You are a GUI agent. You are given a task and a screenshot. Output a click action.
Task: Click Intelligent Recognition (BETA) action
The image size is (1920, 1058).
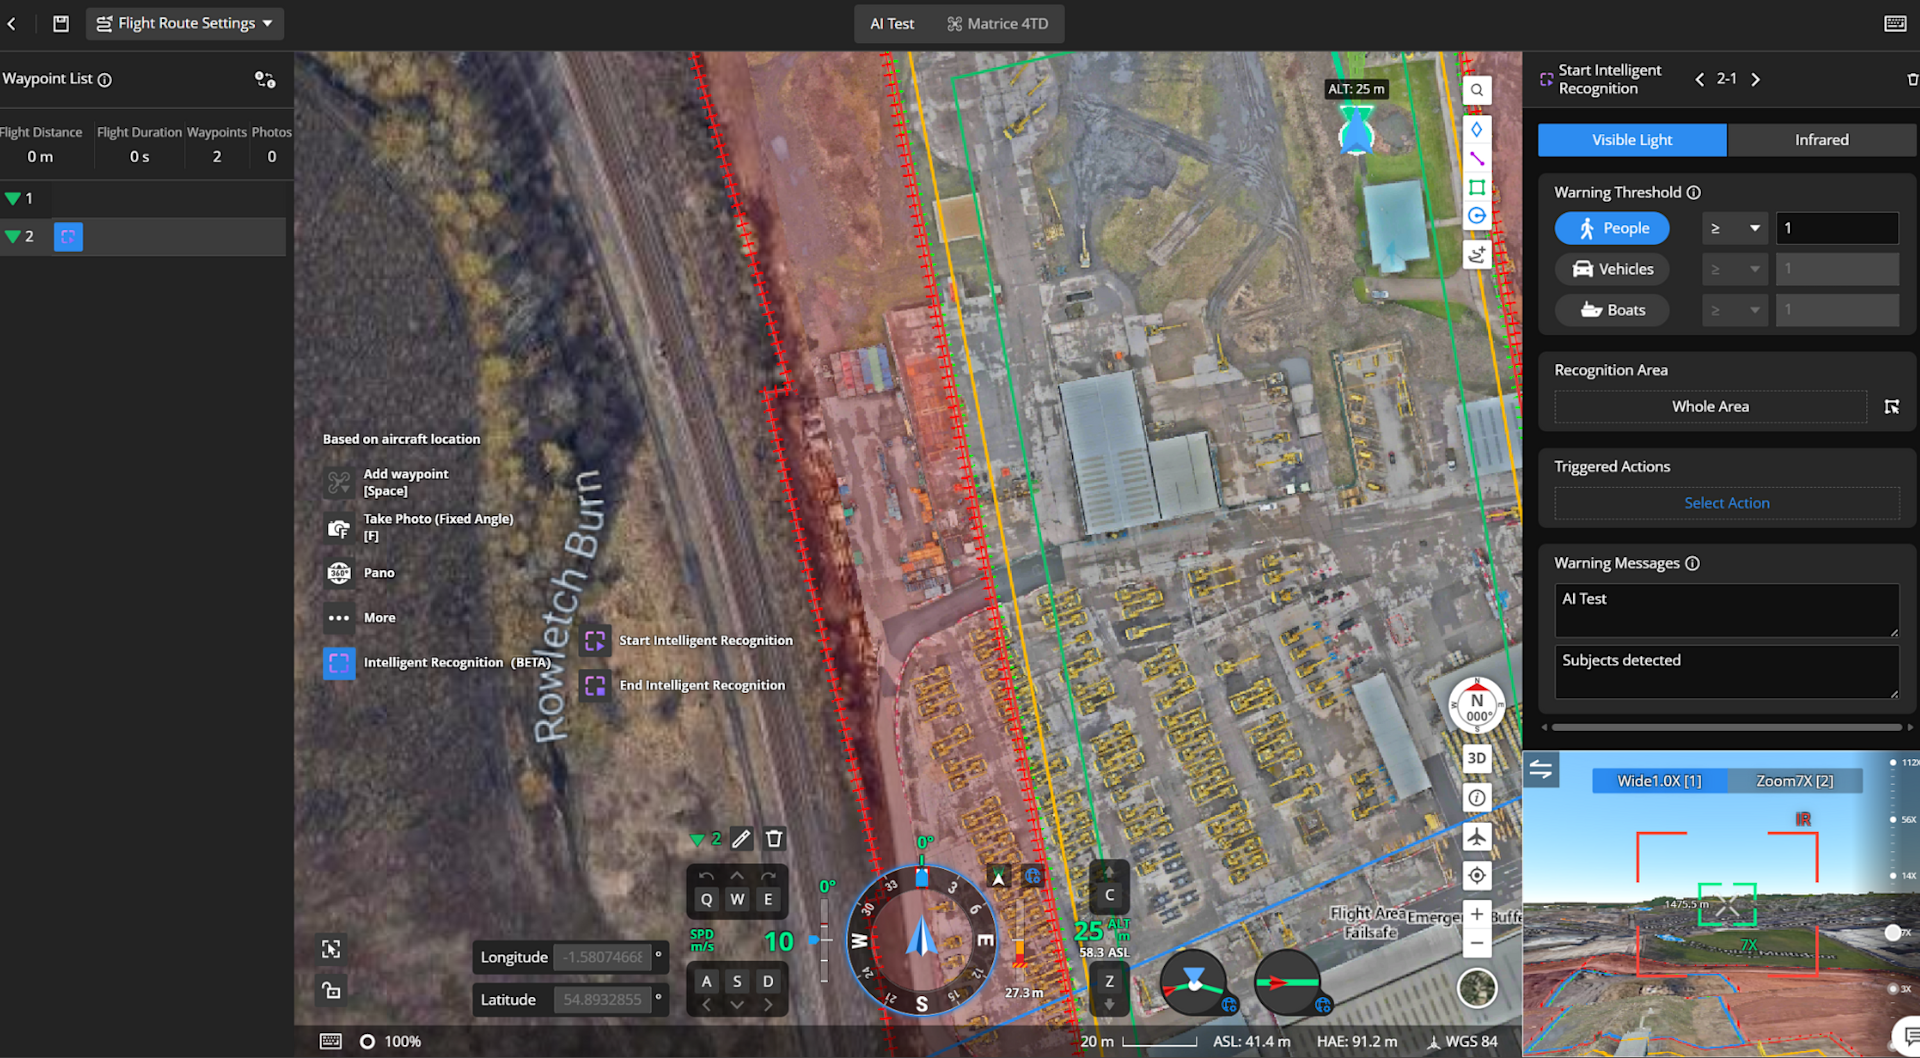click(437, 663)
